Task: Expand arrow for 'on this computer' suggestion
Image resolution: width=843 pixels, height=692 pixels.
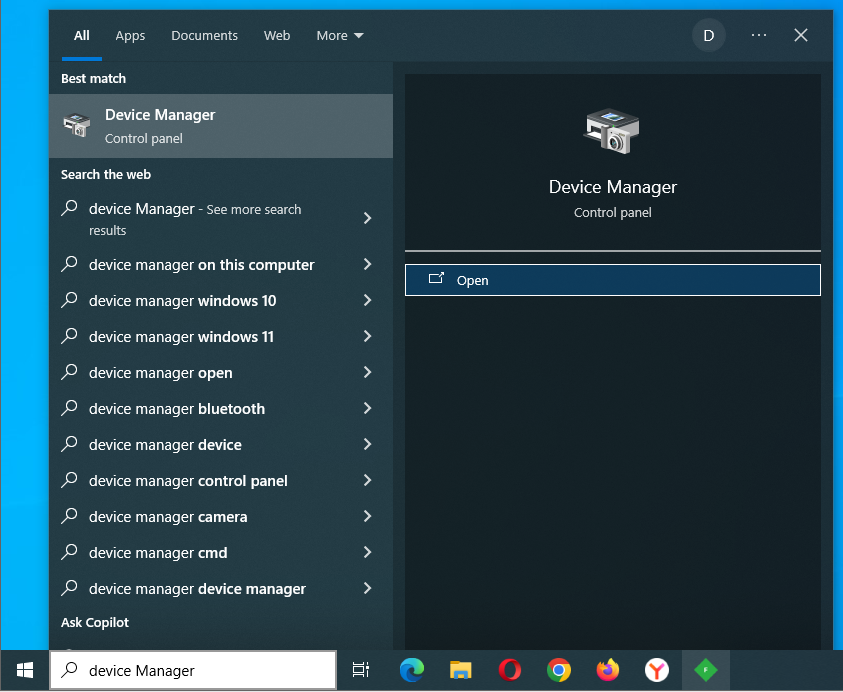Action: click(x=367, y=264)
